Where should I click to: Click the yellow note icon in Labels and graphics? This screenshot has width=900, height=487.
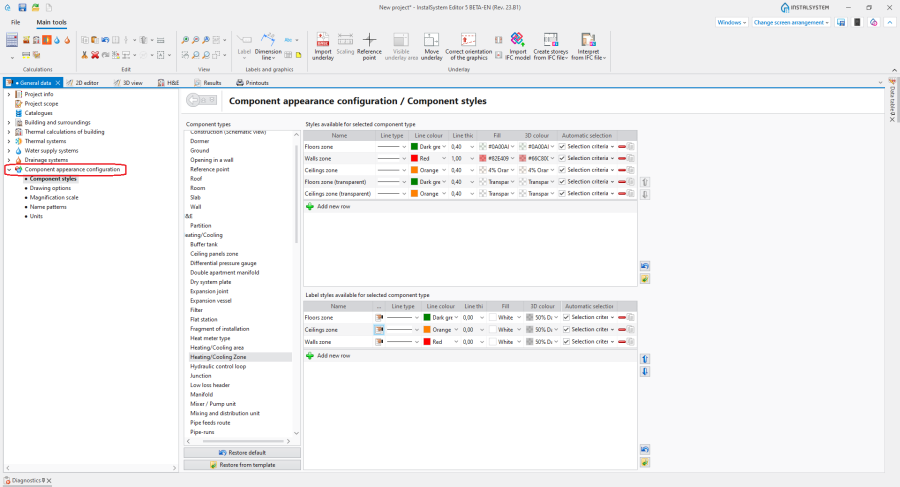tap(298, 55)
